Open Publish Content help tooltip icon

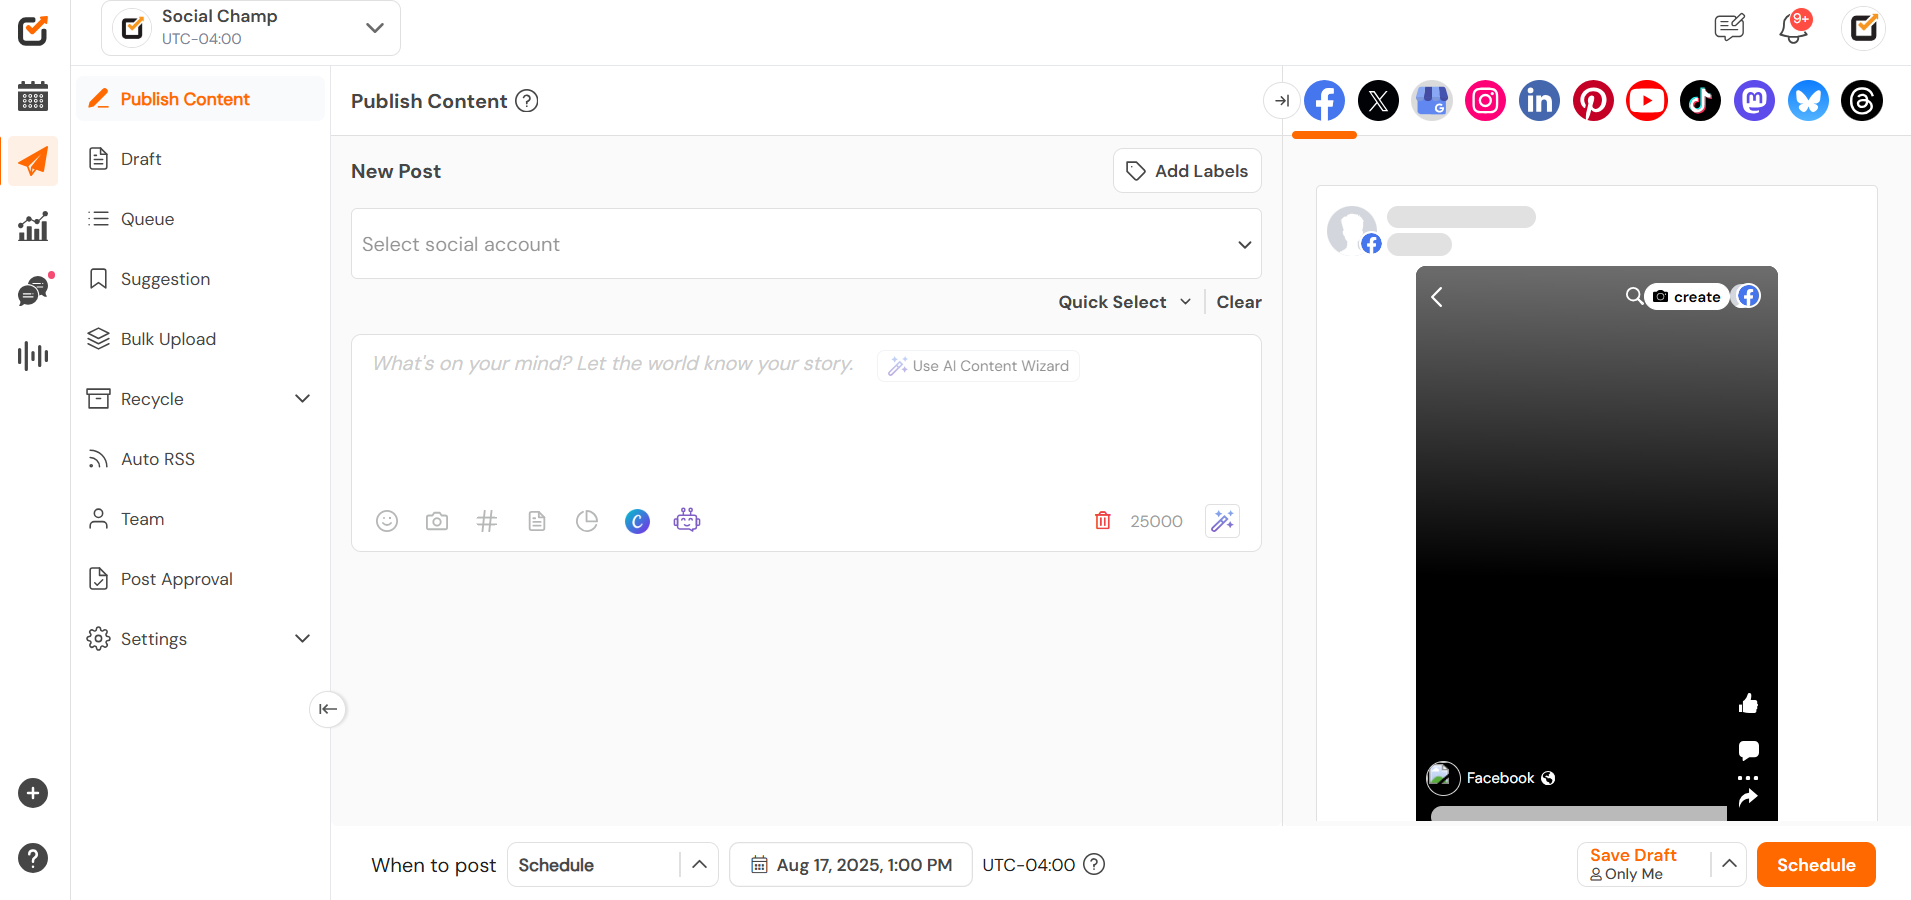click(x=527, y=101)
